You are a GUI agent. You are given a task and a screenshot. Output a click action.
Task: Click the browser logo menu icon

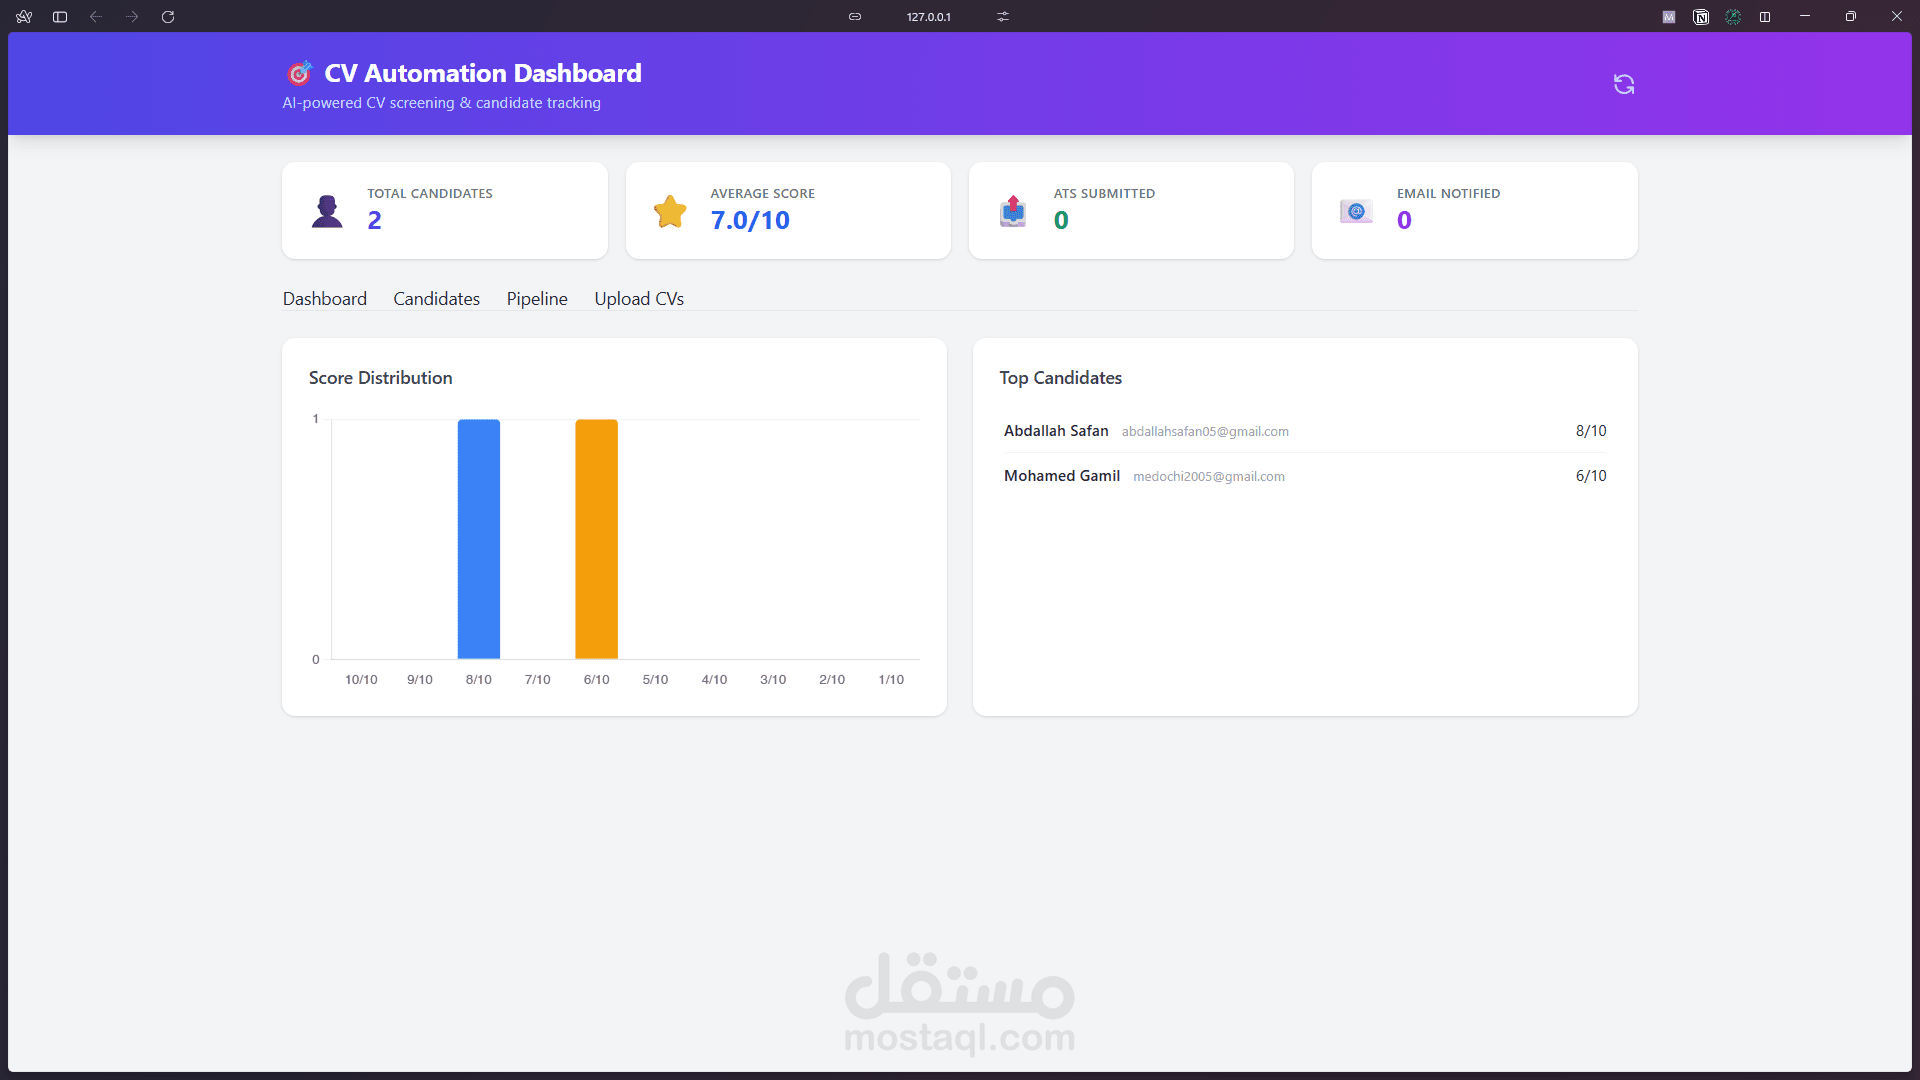(x=24, y=17)
